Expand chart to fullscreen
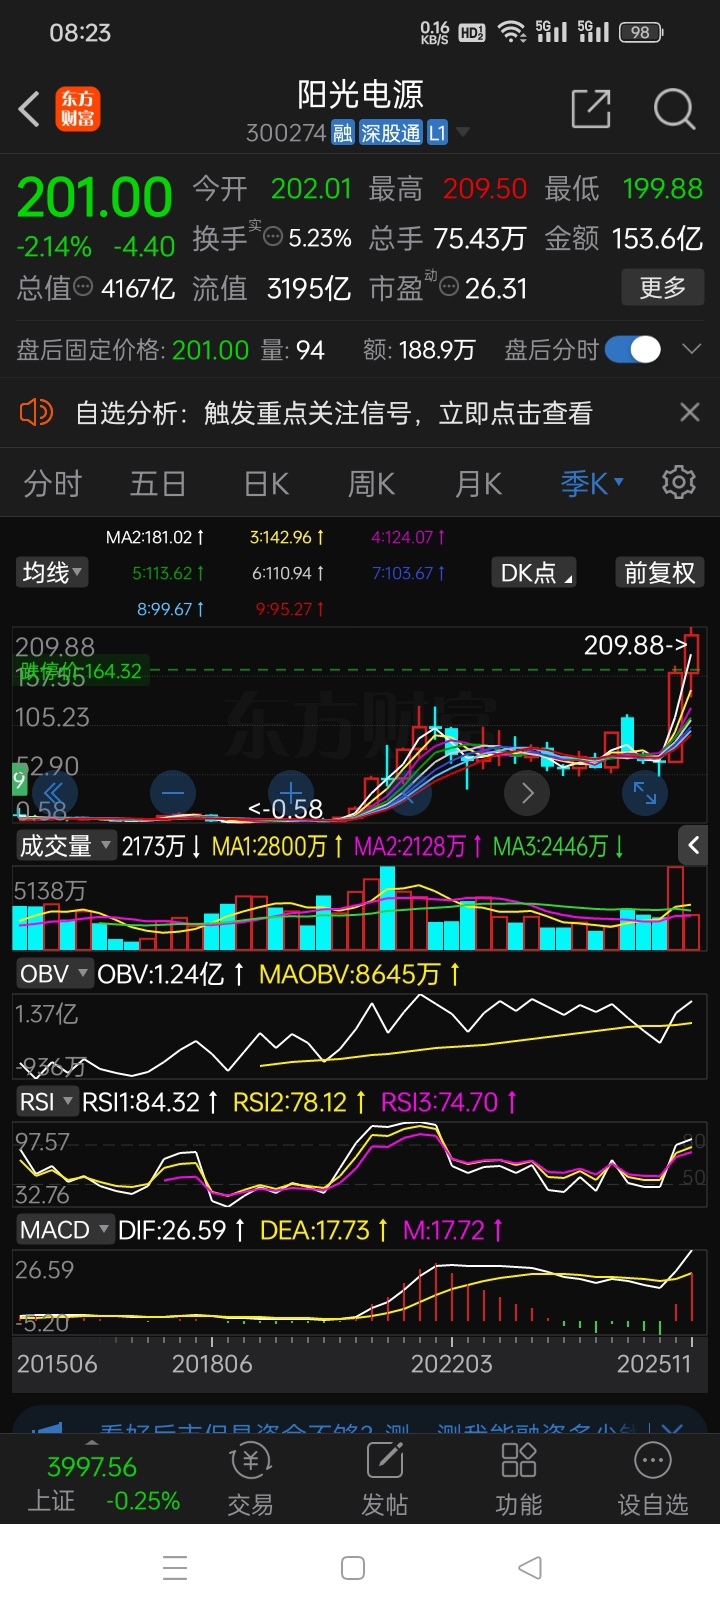This screenshot has height=1612, width=720. pos(645,793)
